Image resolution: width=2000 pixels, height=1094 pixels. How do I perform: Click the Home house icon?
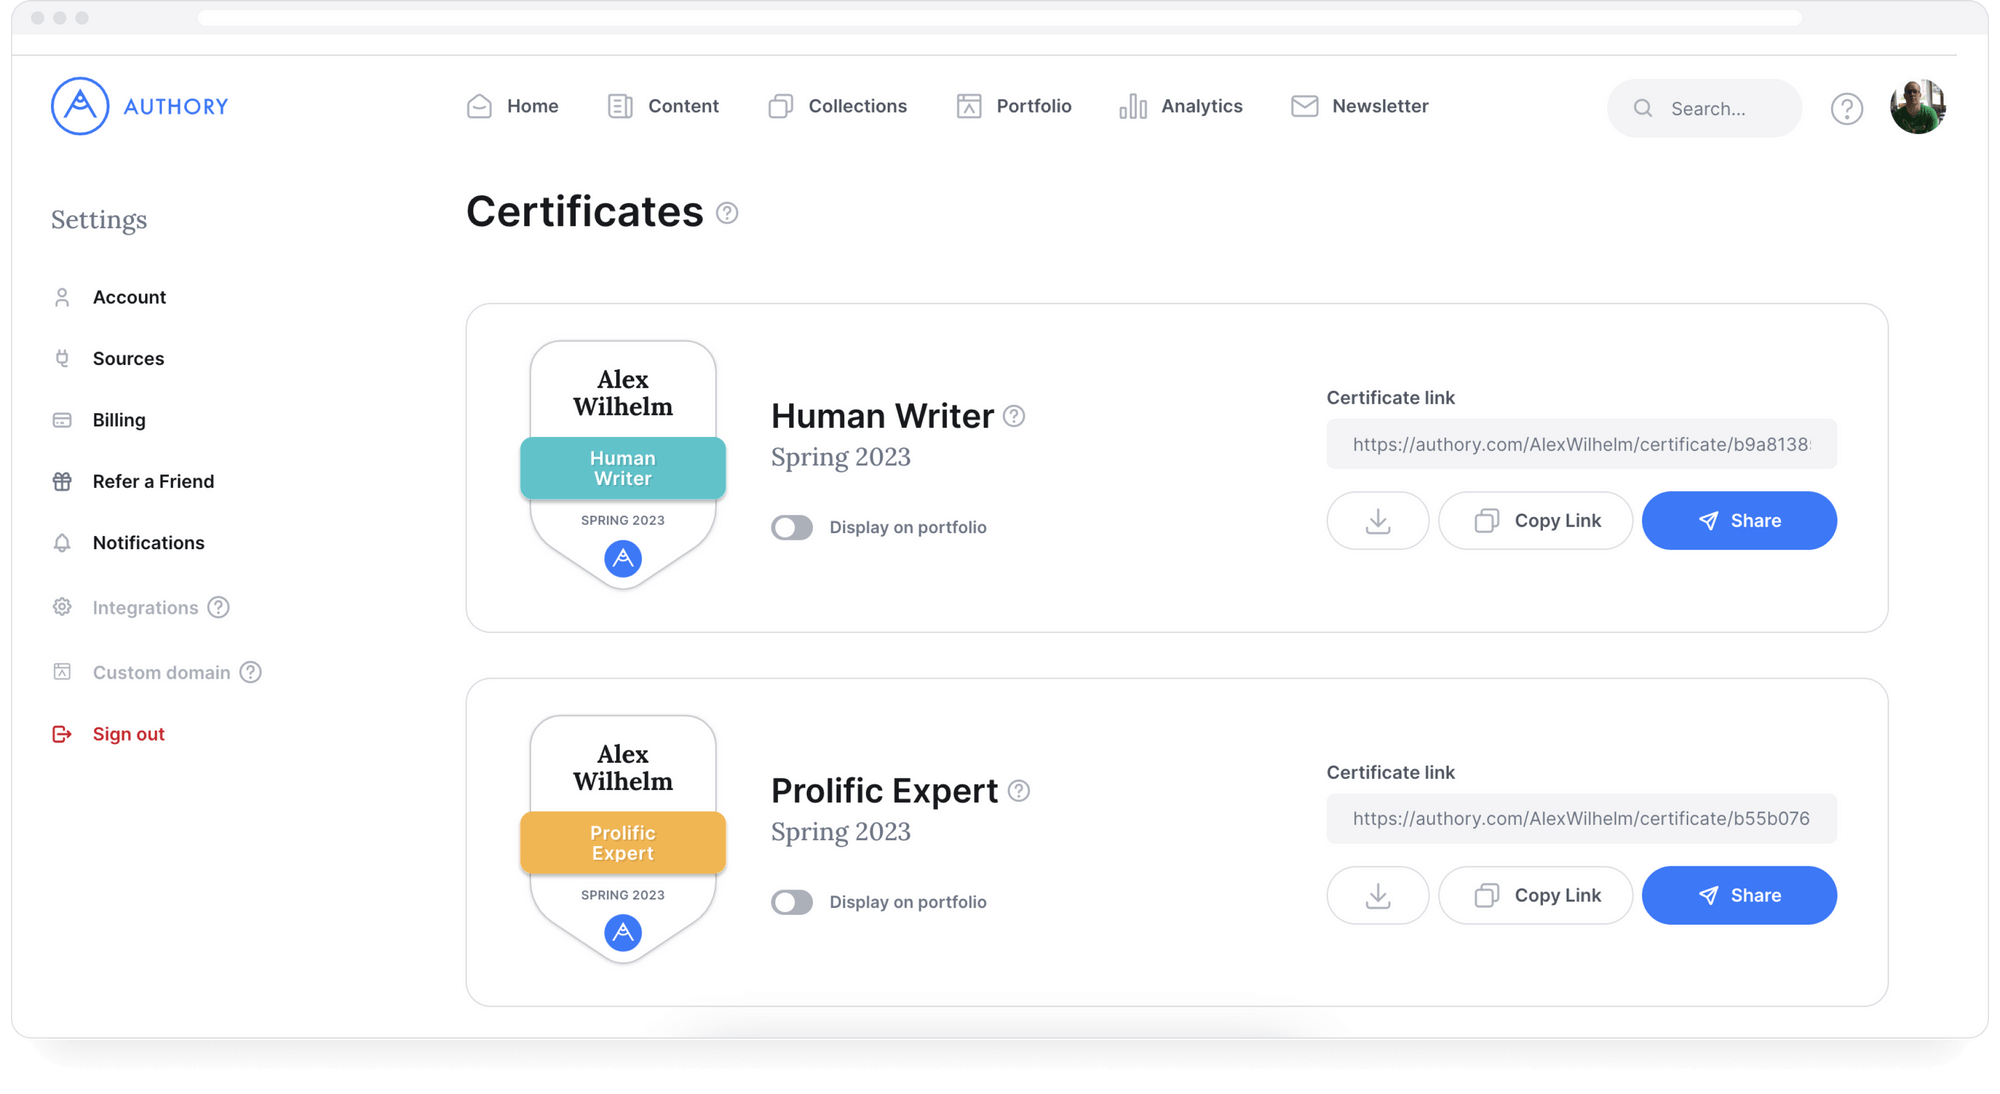pyautogui.click(x=479, y=106)
